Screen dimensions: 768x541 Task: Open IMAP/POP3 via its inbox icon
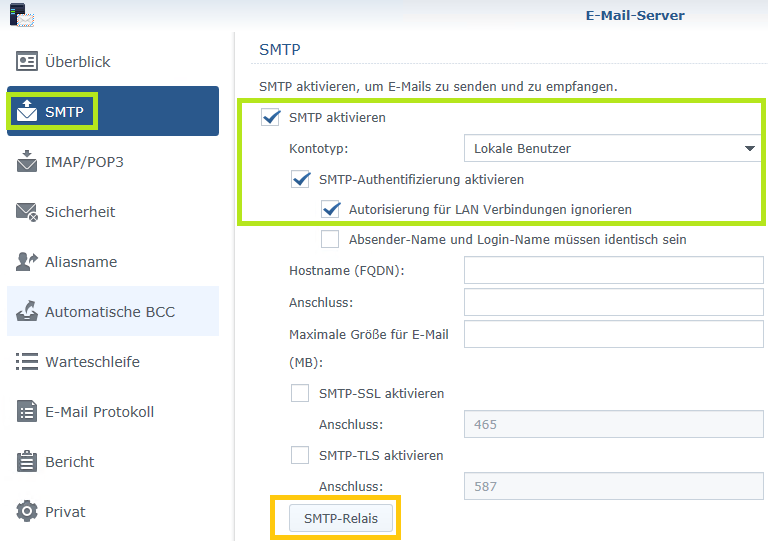pyautogui.click(x=27, y=162)
